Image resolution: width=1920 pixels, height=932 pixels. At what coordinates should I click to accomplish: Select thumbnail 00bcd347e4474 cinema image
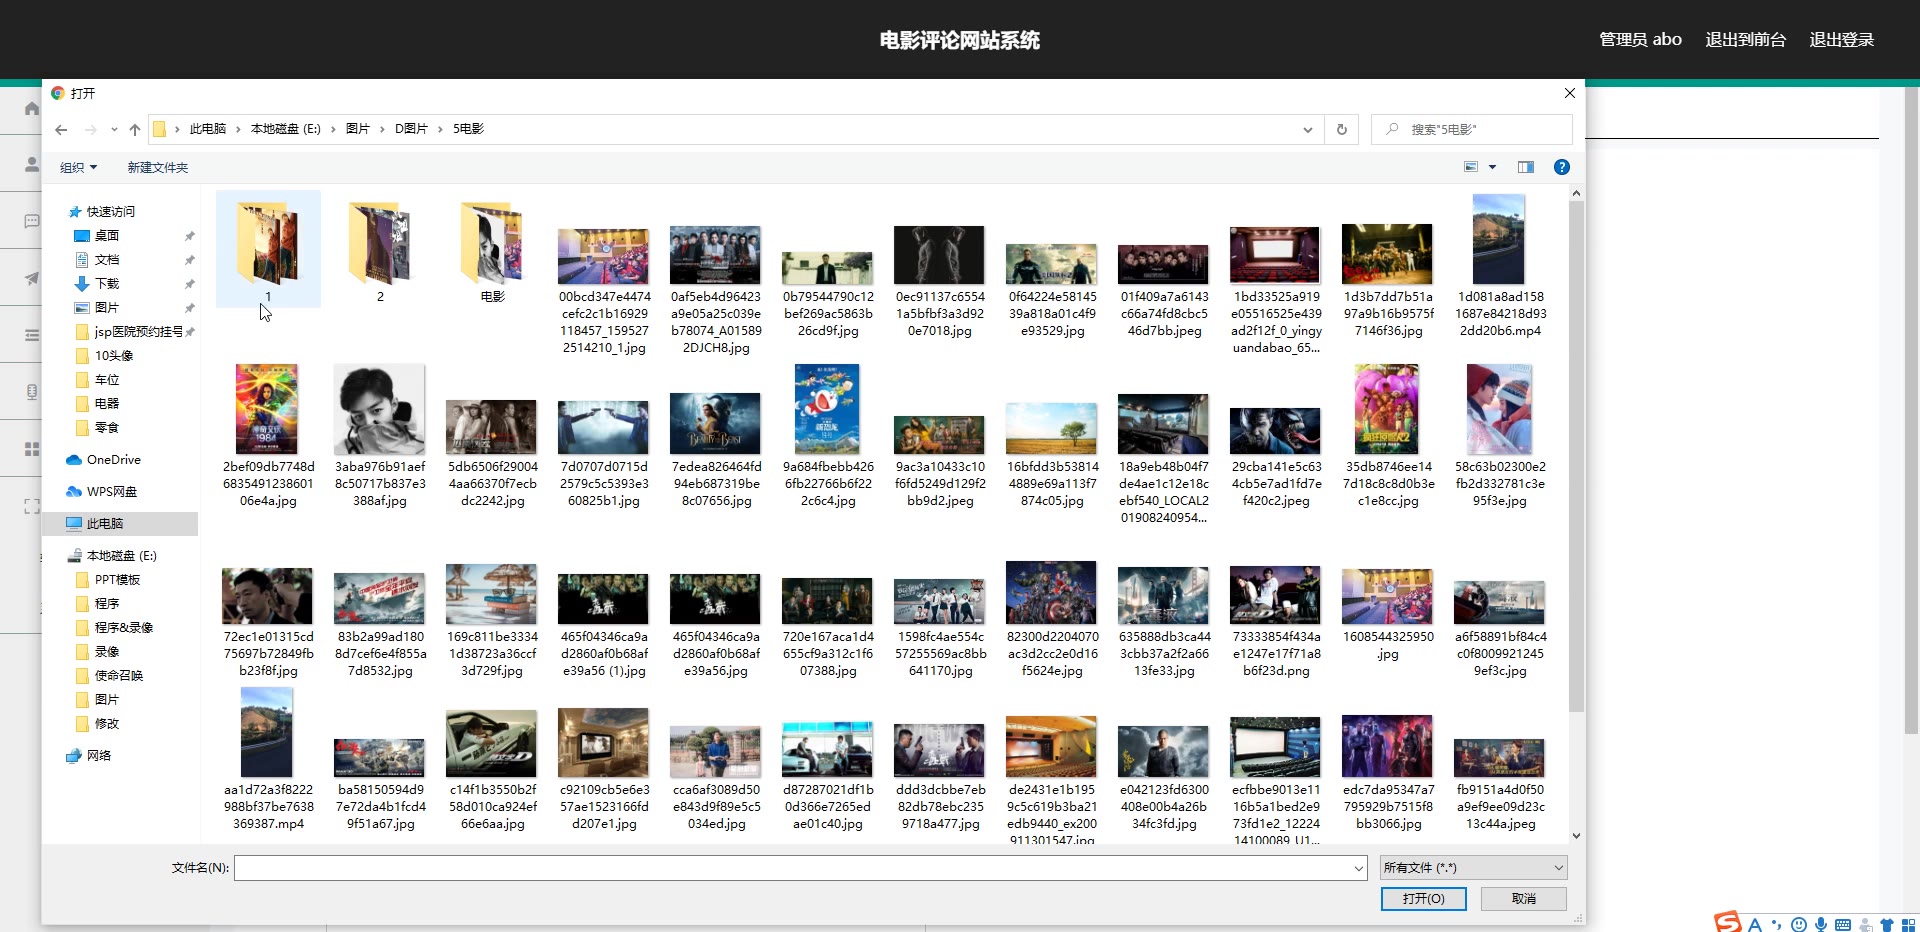604,256
